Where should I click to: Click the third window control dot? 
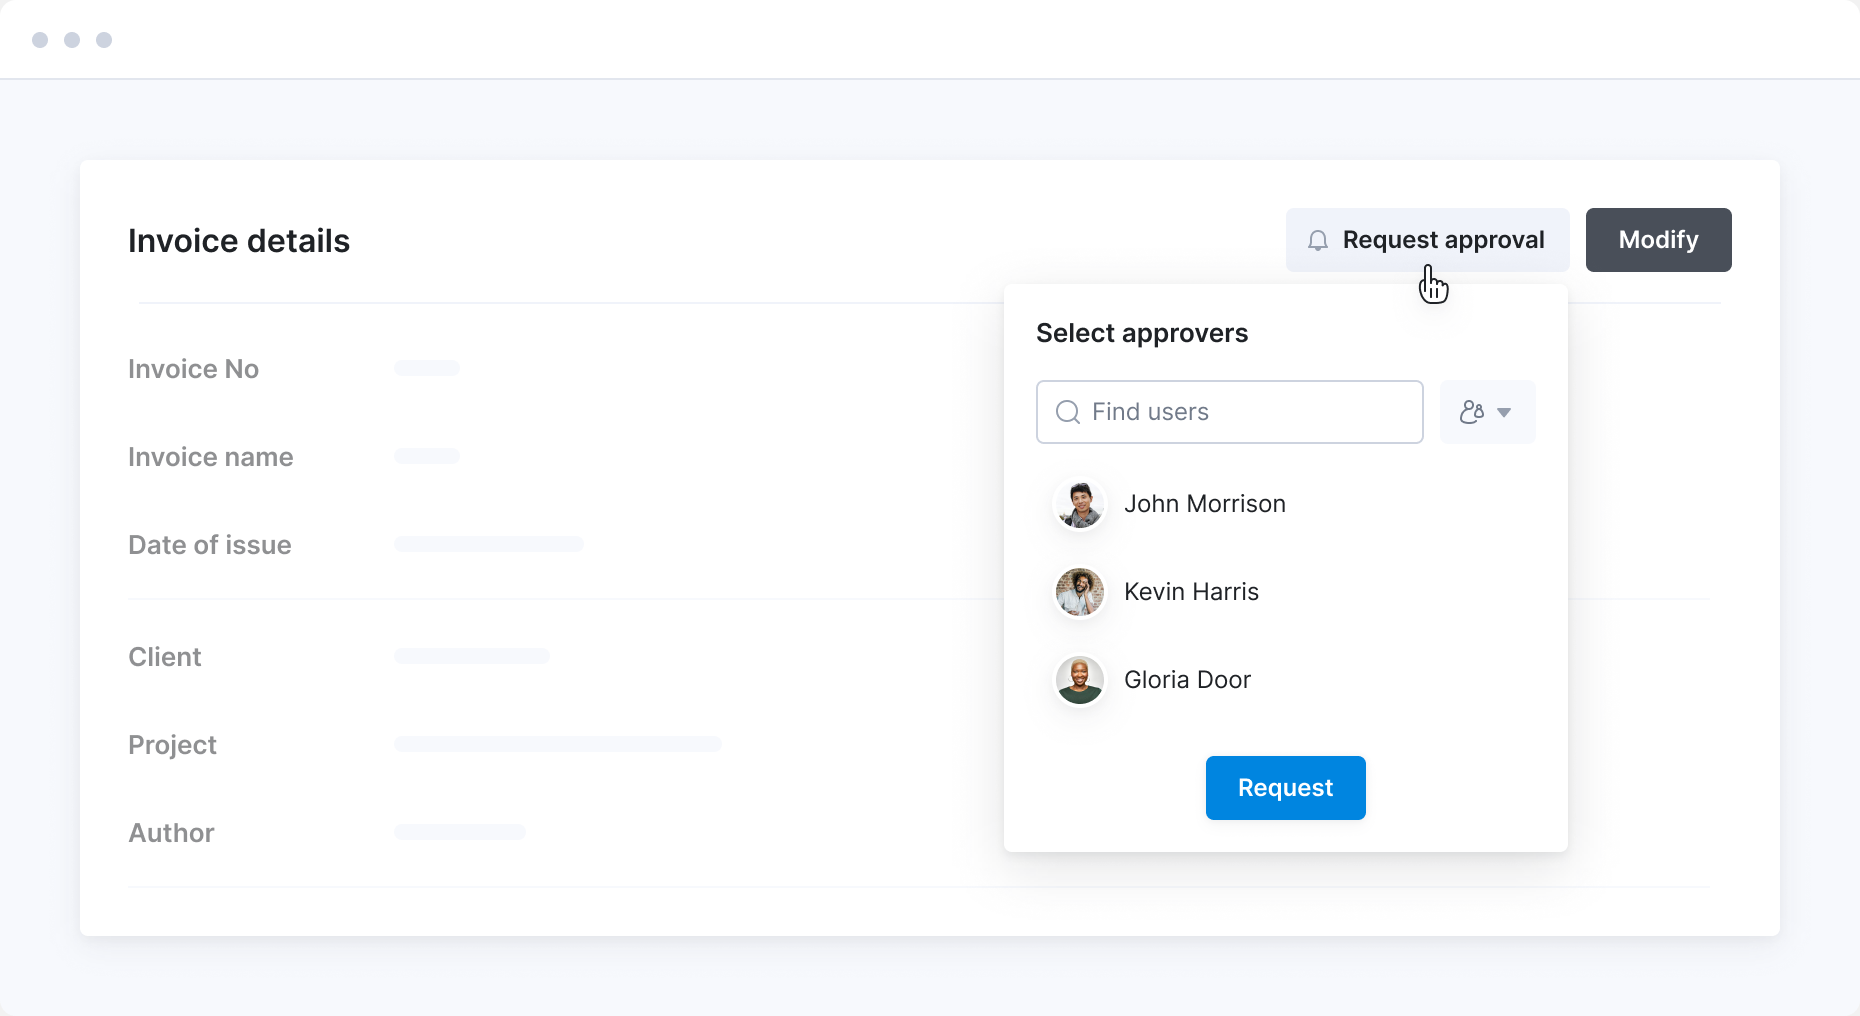(104, 40)
